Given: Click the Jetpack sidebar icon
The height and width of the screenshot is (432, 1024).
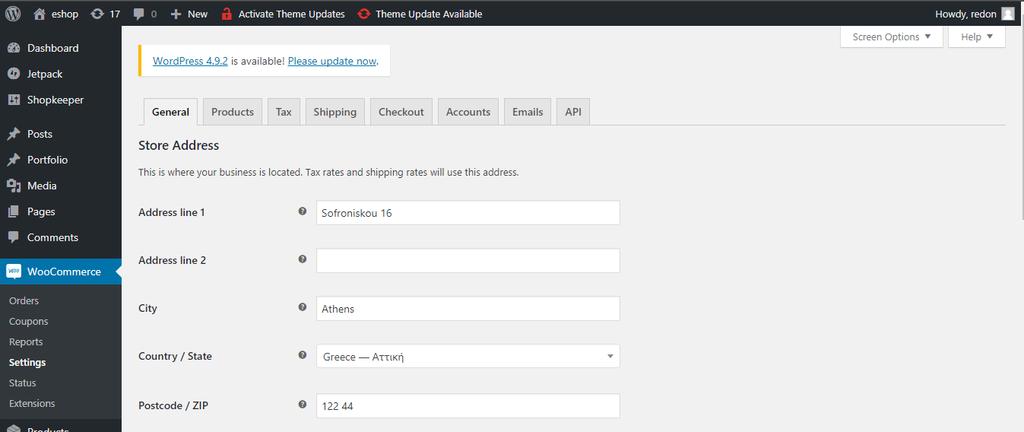Looking at the screenshot, I should click(14, 74).
